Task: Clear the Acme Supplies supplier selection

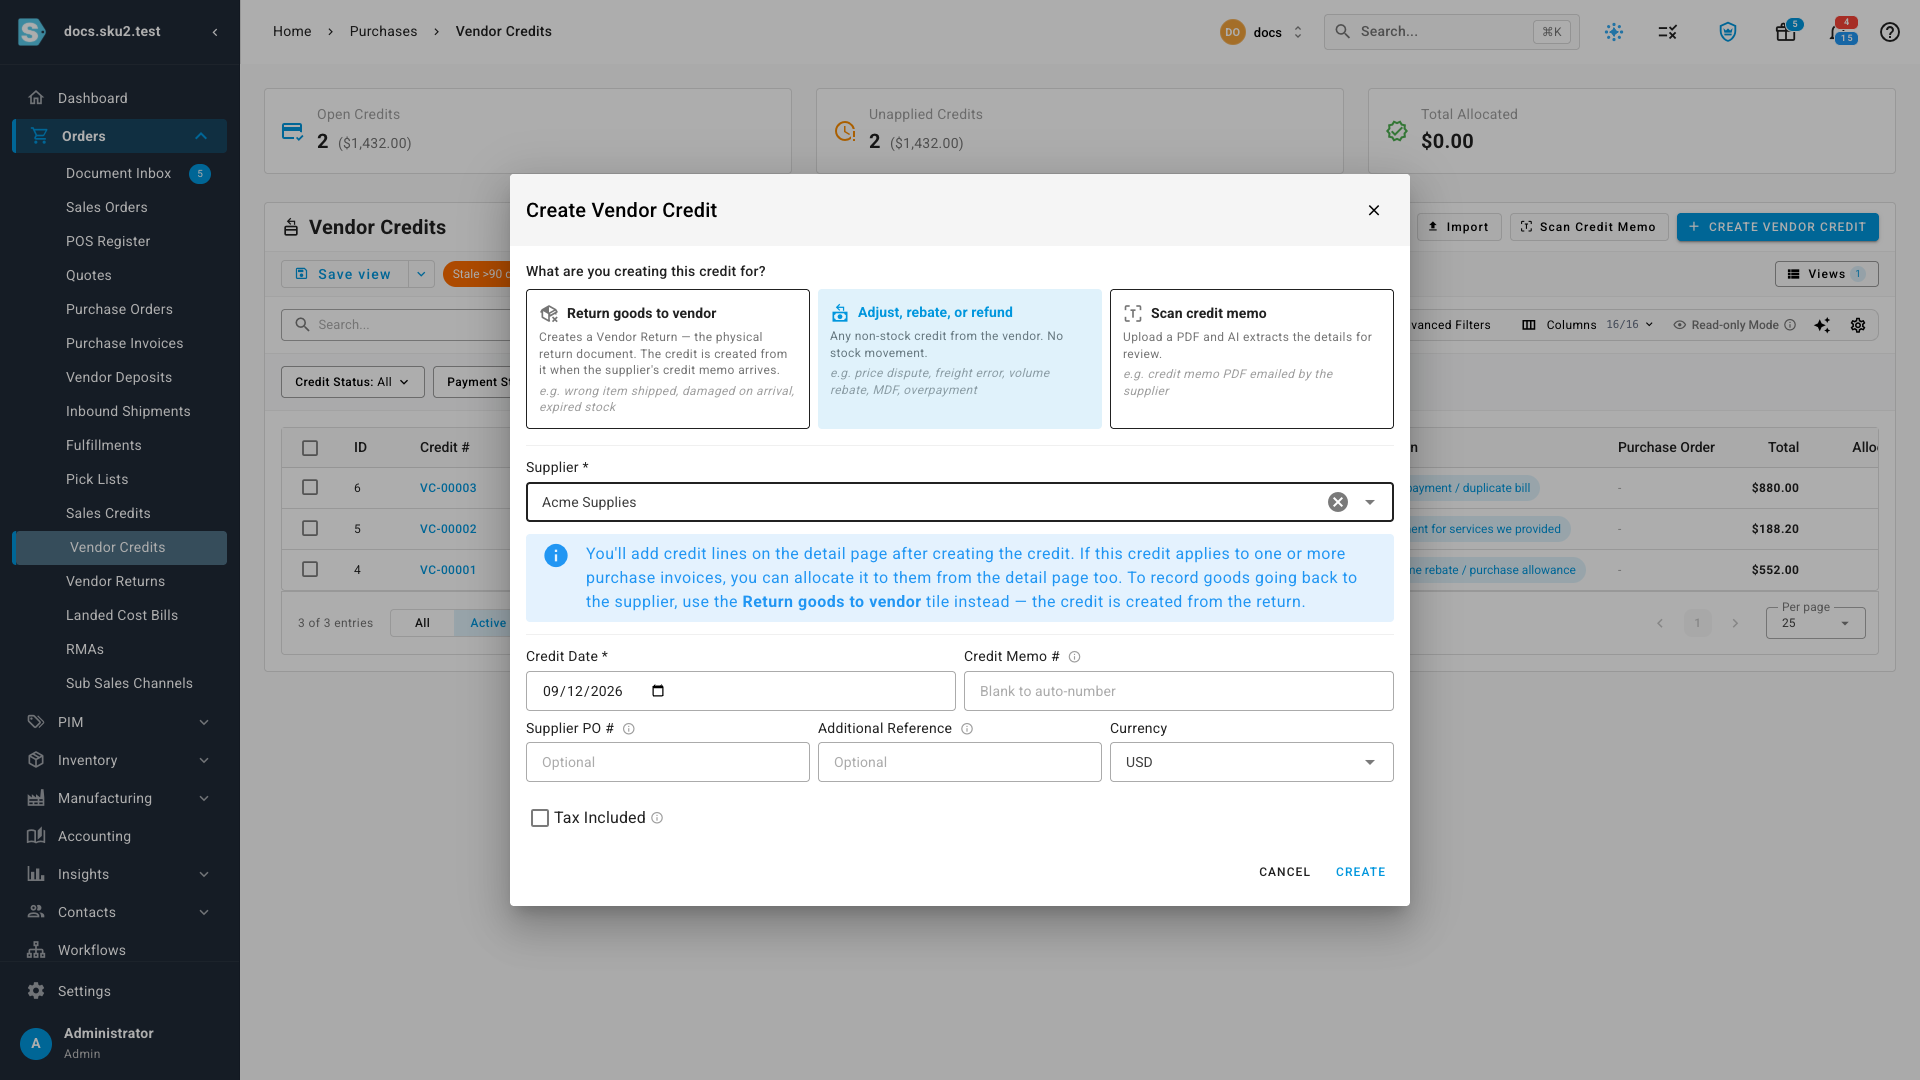Action: click(x=1338, y=502)
